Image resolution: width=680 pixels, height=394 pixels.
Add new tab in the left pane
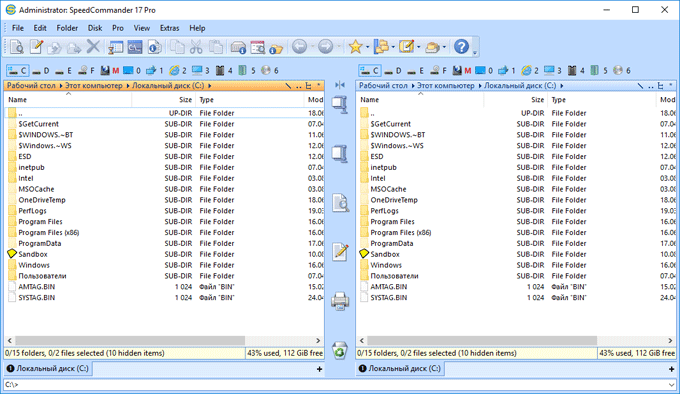pyautogui.click(x=319, y=369)
